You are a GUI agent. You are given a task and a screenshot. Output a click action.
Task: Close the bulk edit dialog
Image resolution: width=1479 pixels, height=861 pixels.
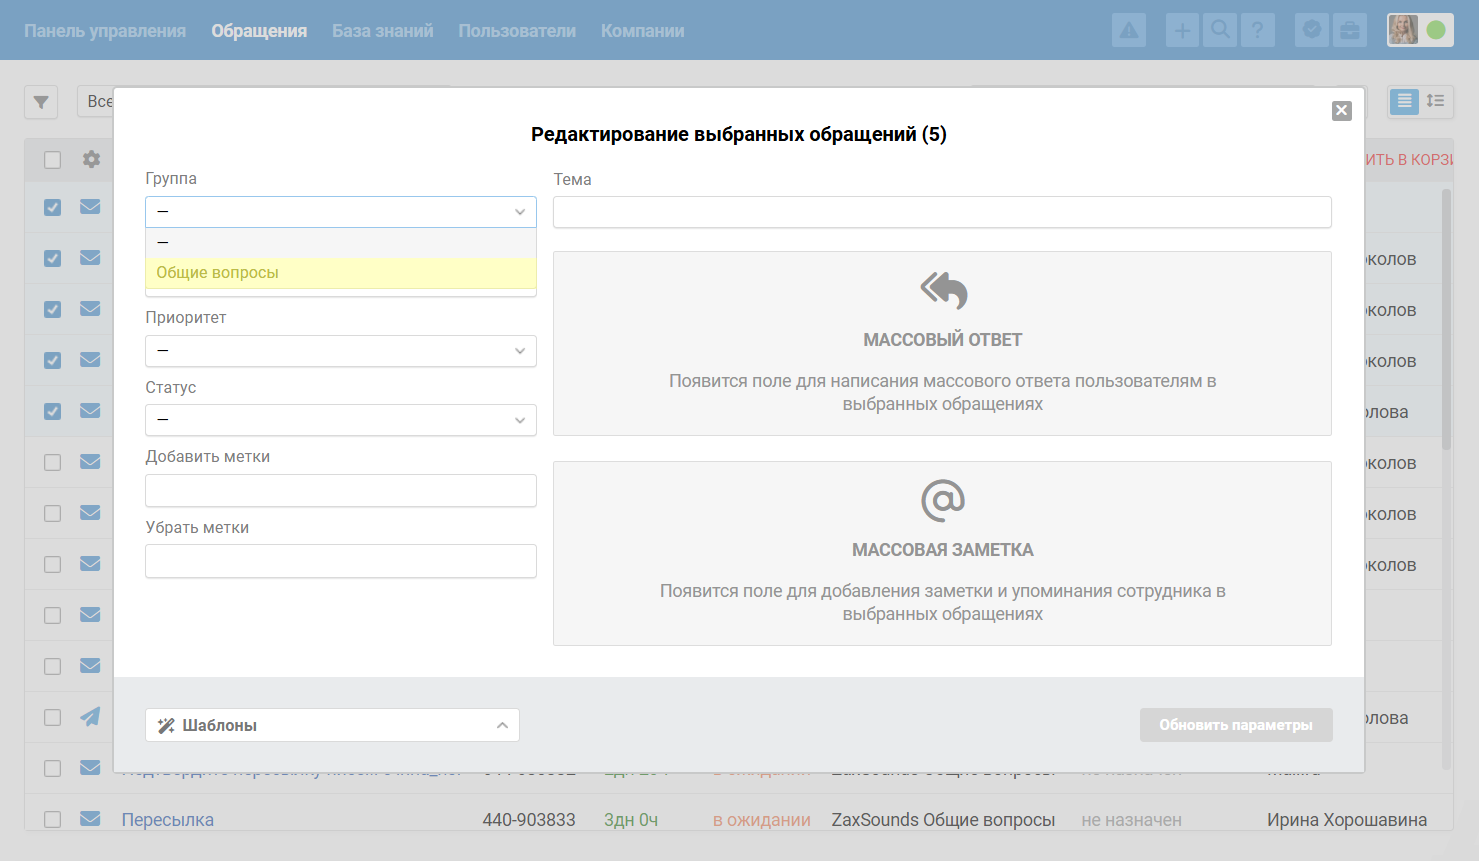(1341, 111)
